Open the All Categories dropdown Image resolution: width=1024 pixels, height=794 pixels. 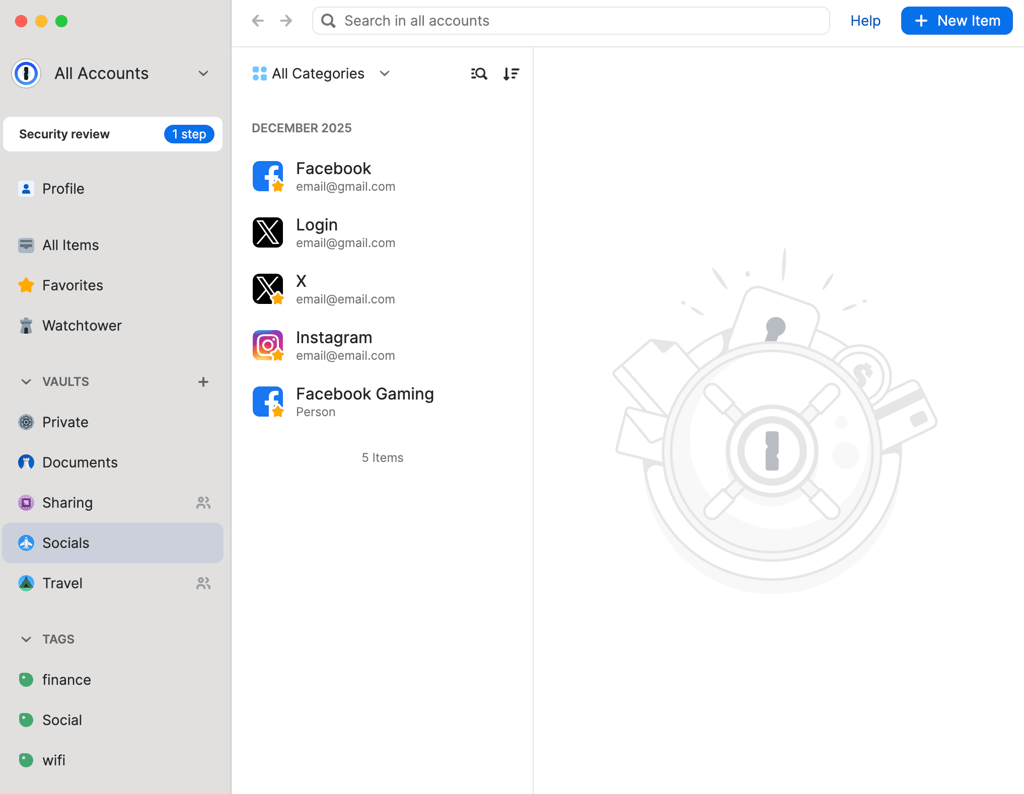point(321,74)
